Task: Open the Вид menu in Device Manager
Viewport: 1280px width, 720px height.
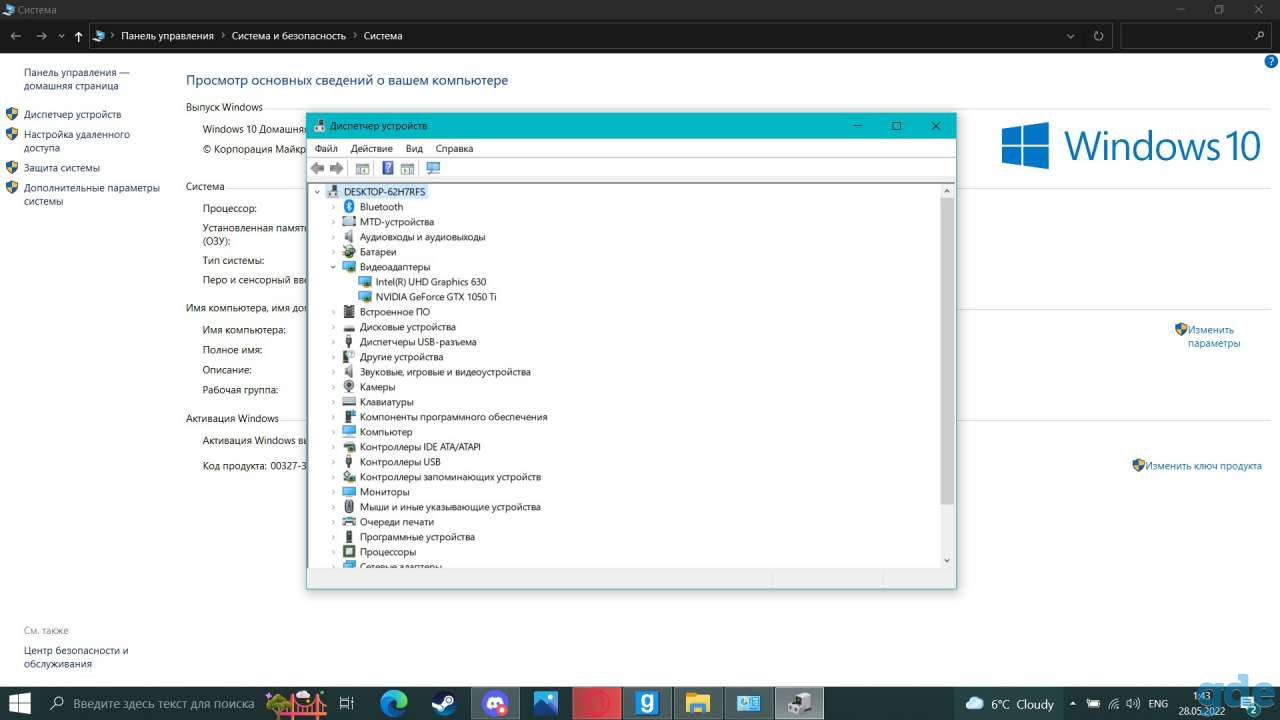Action: coord(414,149)
